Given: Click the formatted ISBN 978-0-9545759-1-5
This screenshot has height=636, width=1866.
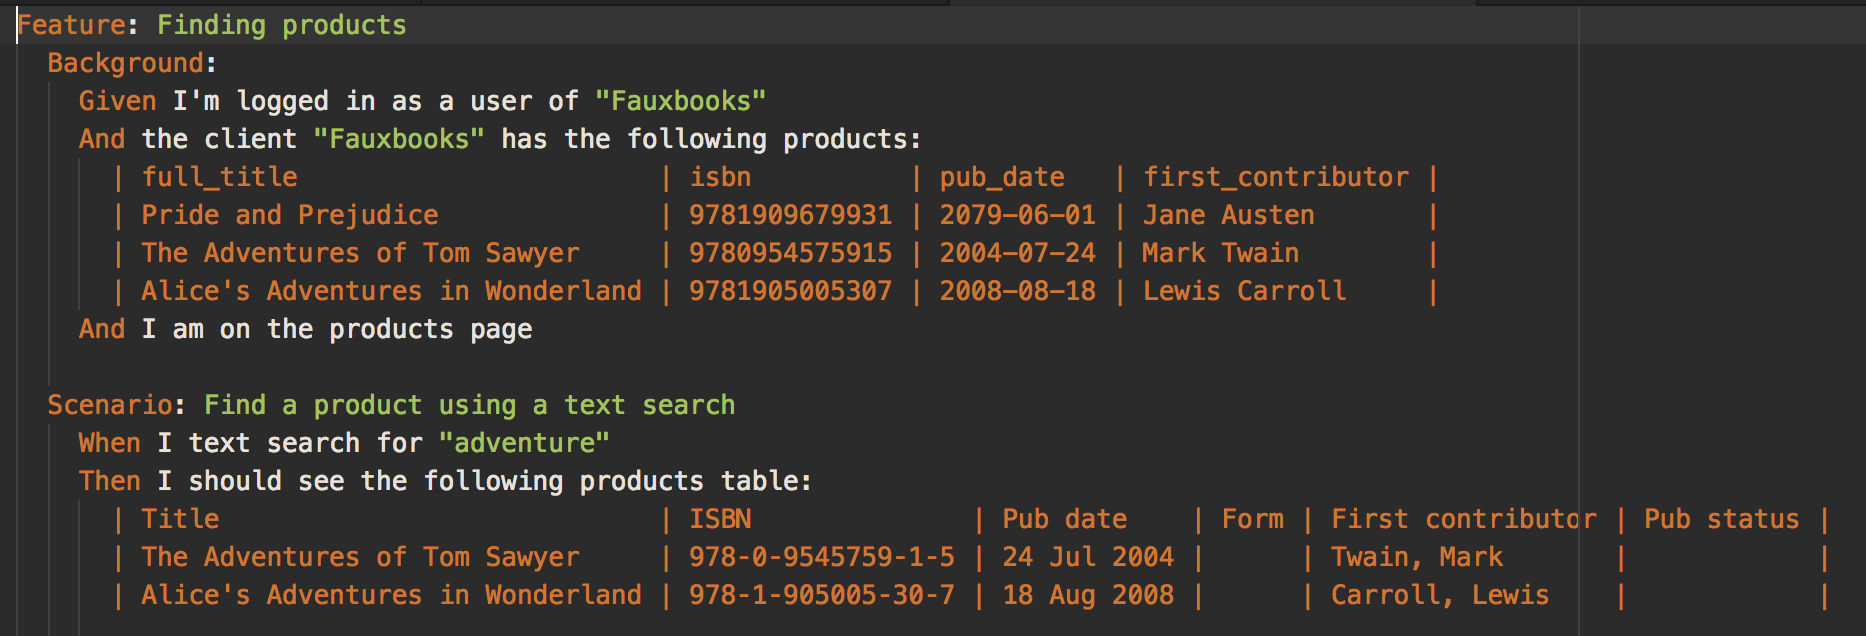Looking at the screenshot, I should pos(821,557).
